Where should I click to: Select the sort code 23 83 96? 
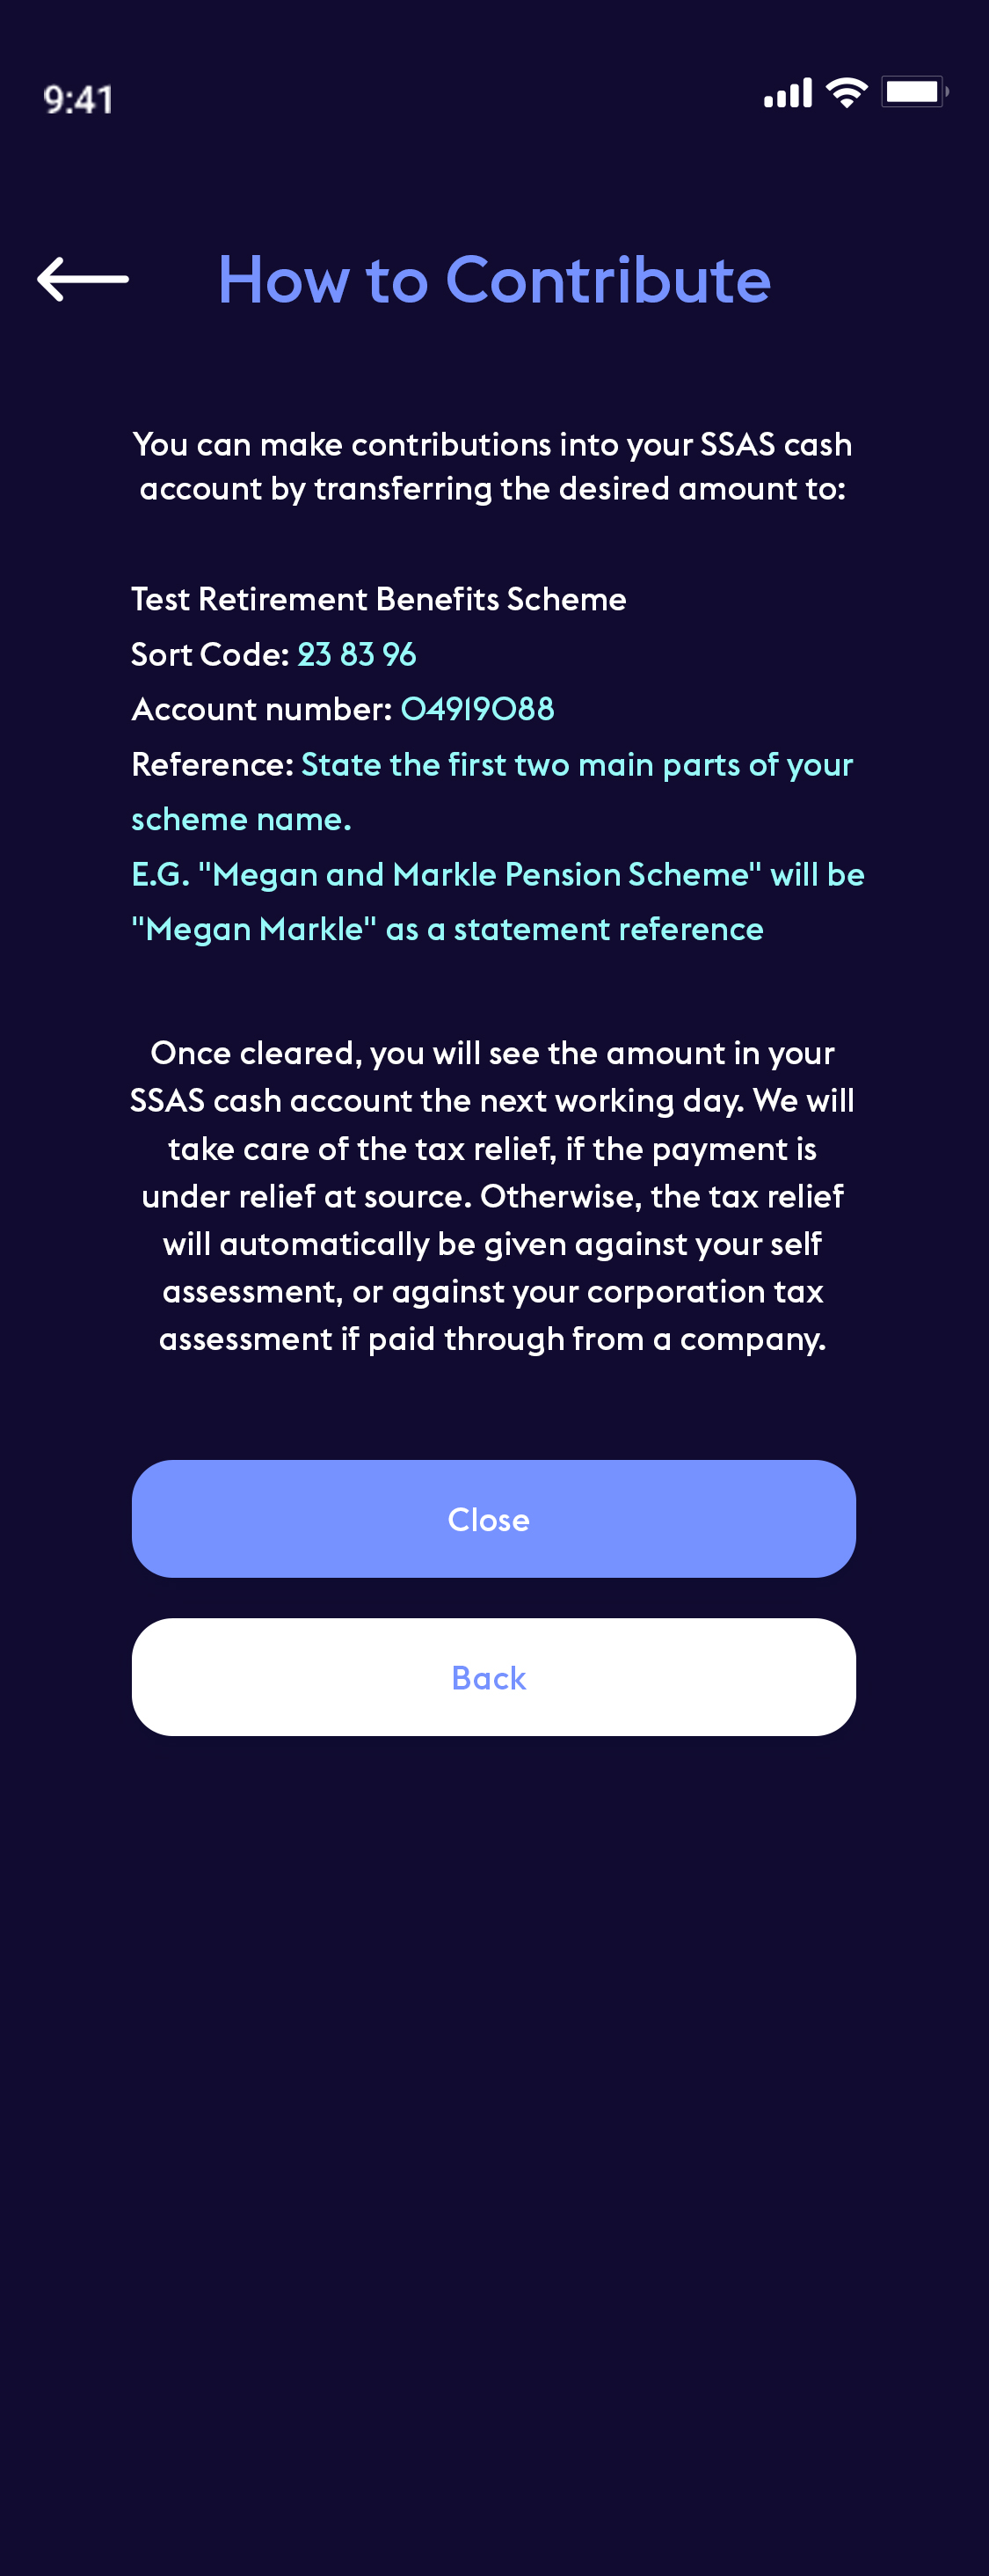(357, 654)
